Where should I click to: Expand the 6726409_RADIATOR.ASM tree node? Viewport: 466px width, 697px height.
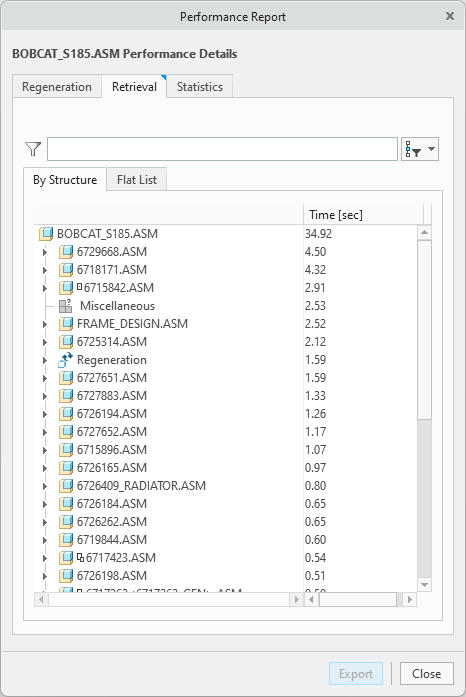[44, 486]
